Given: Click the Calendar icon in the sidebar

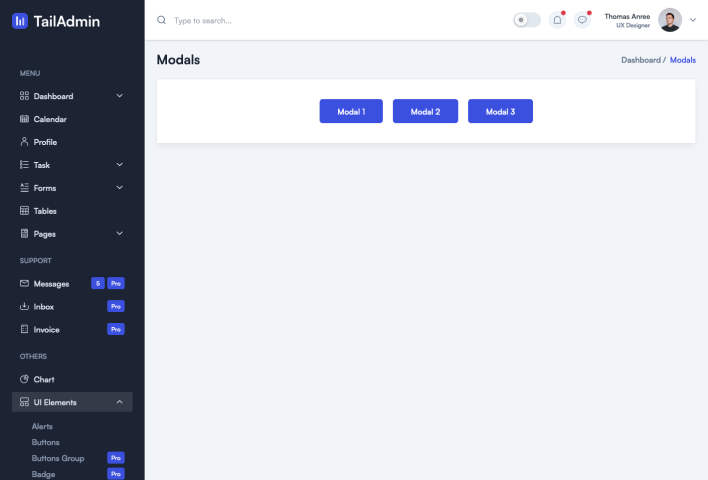Looking at the screenshot, I should 25,119.
